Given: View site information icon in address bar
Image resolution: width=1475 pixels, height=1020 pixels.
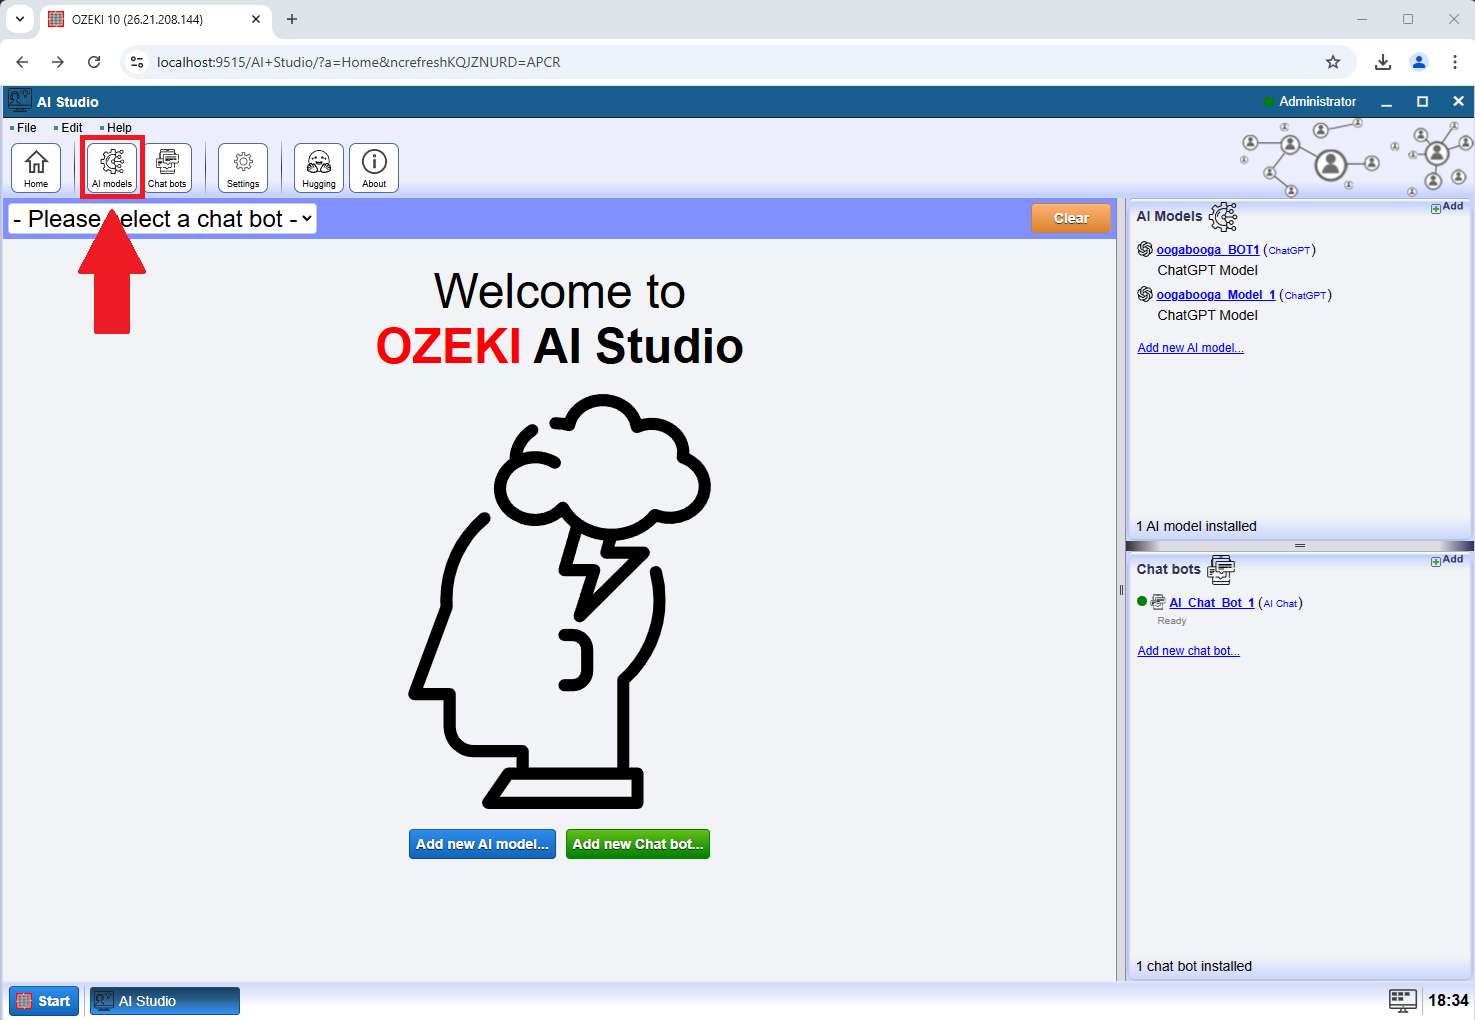Looking at the screenshot, I should tap(138, 62).
